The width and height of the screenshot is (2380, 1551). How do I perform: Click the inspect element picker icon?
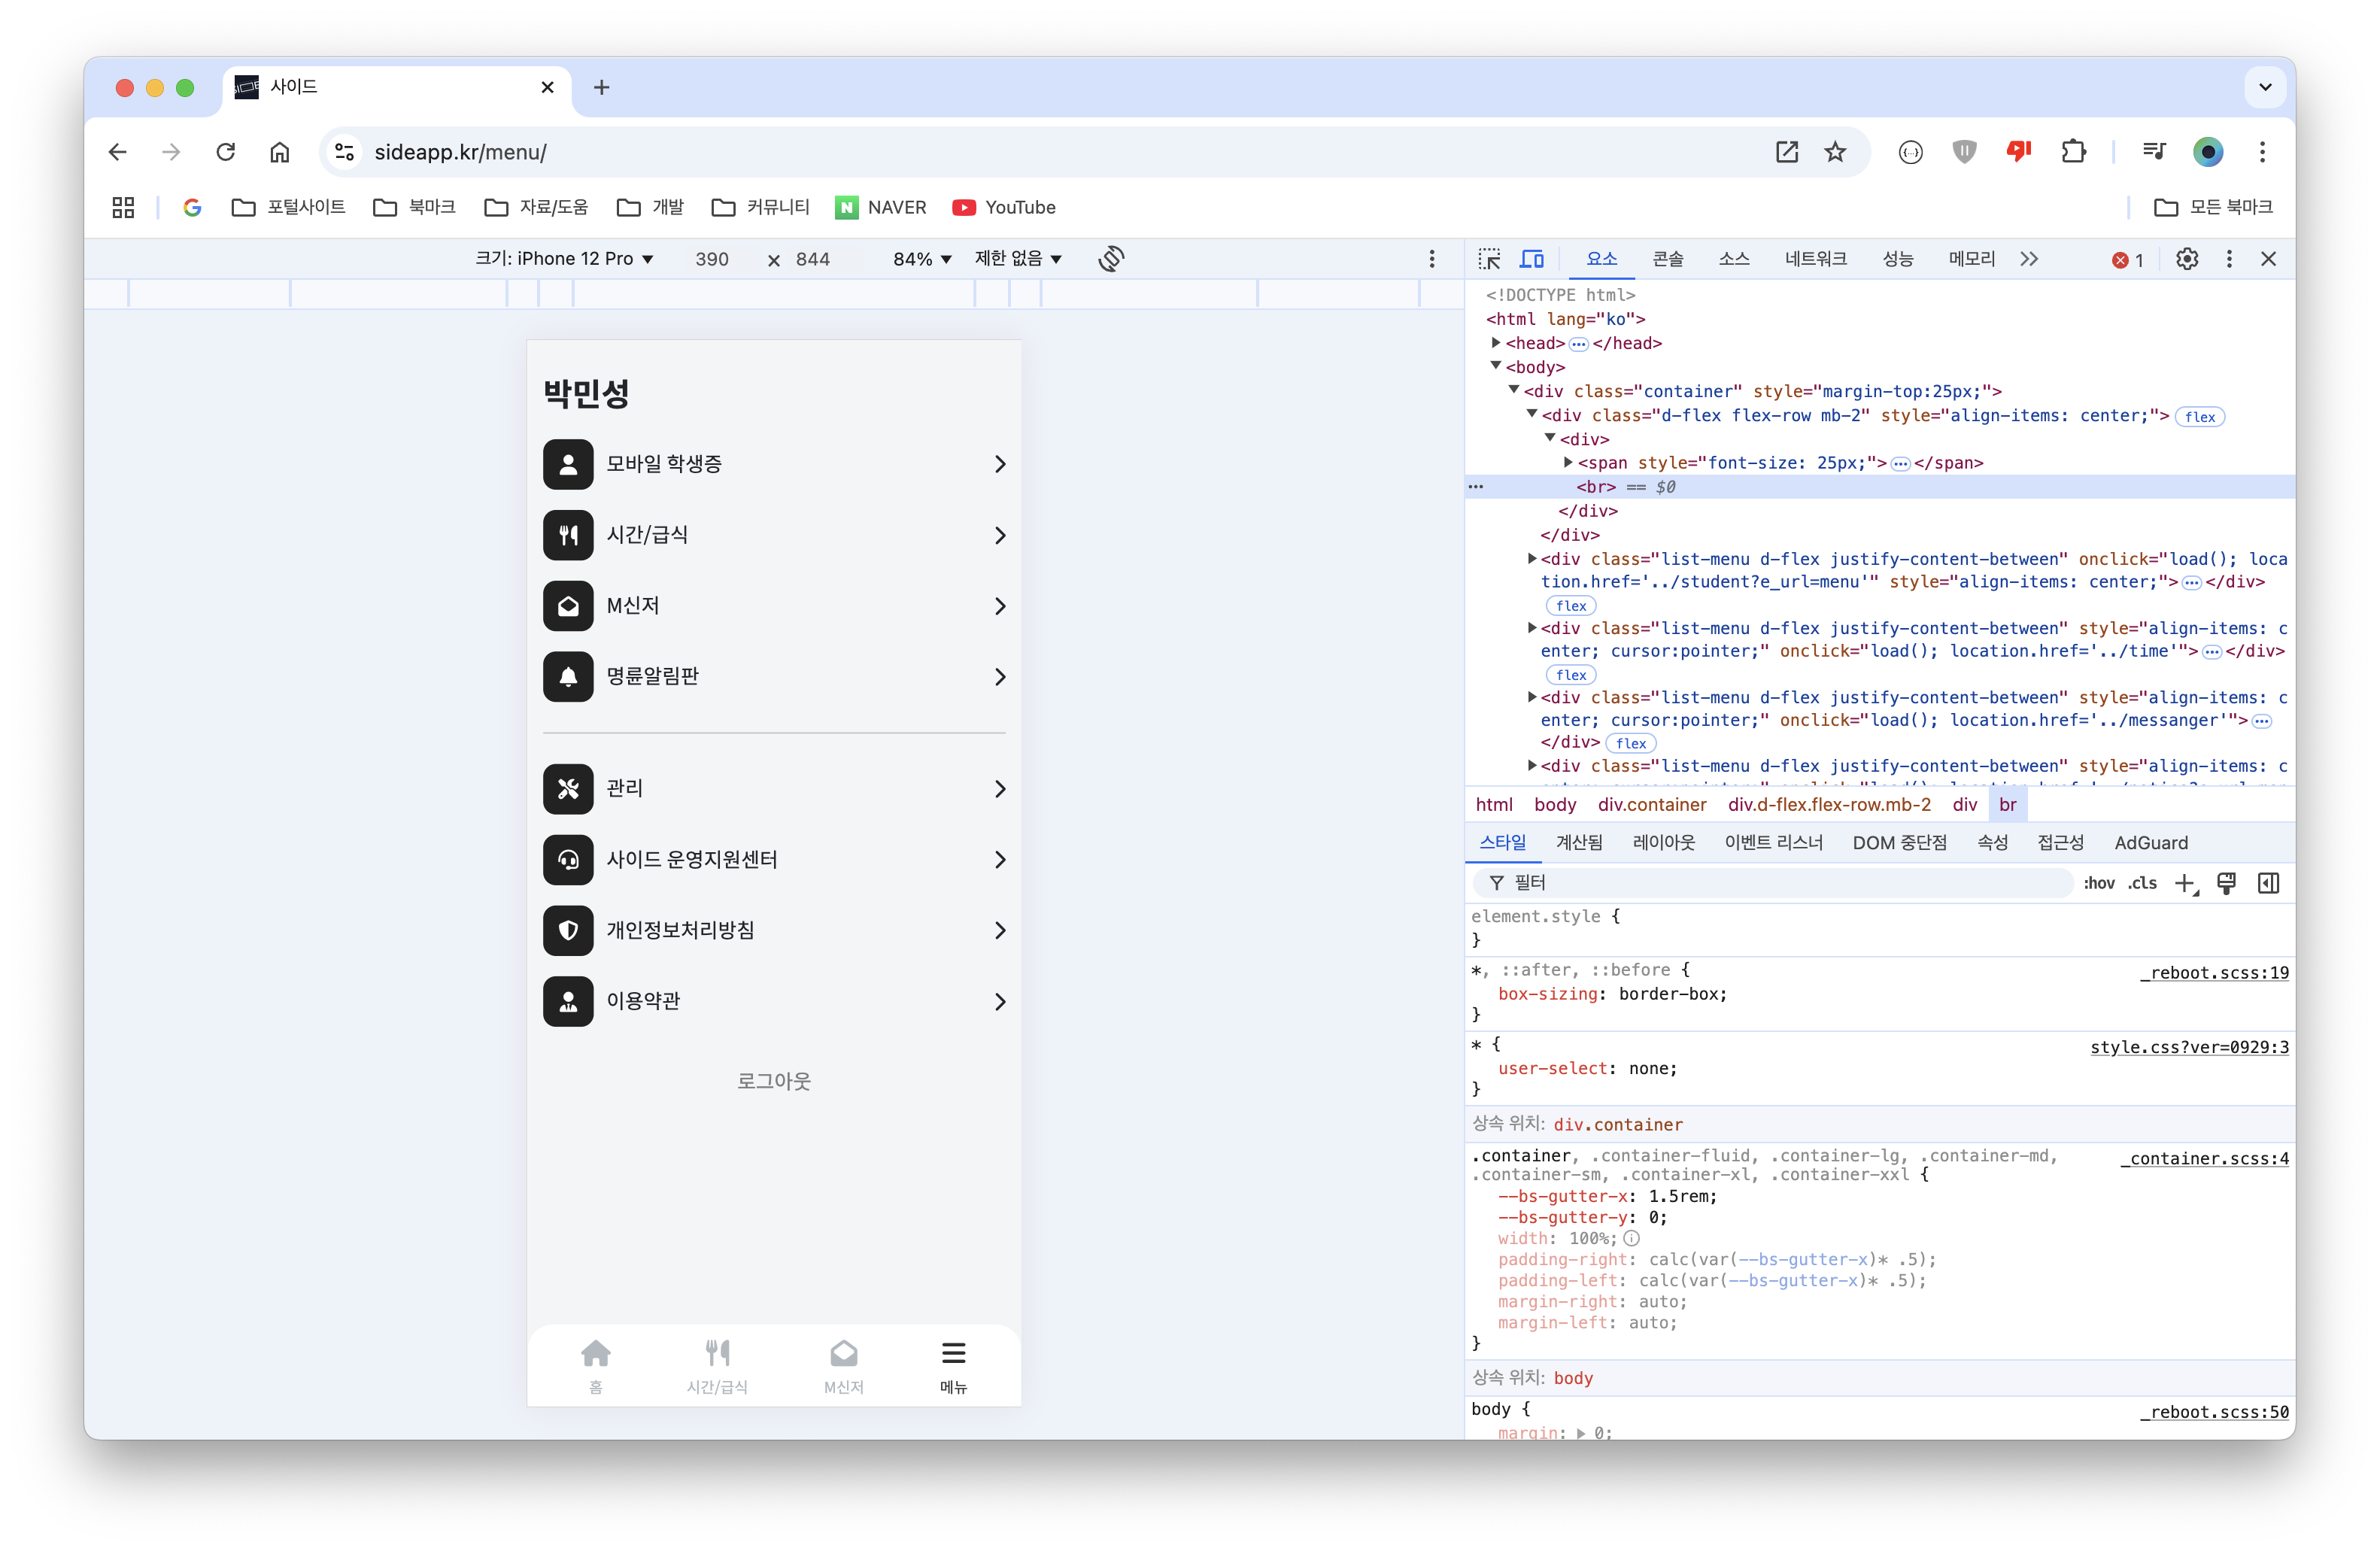(1489, 259)
